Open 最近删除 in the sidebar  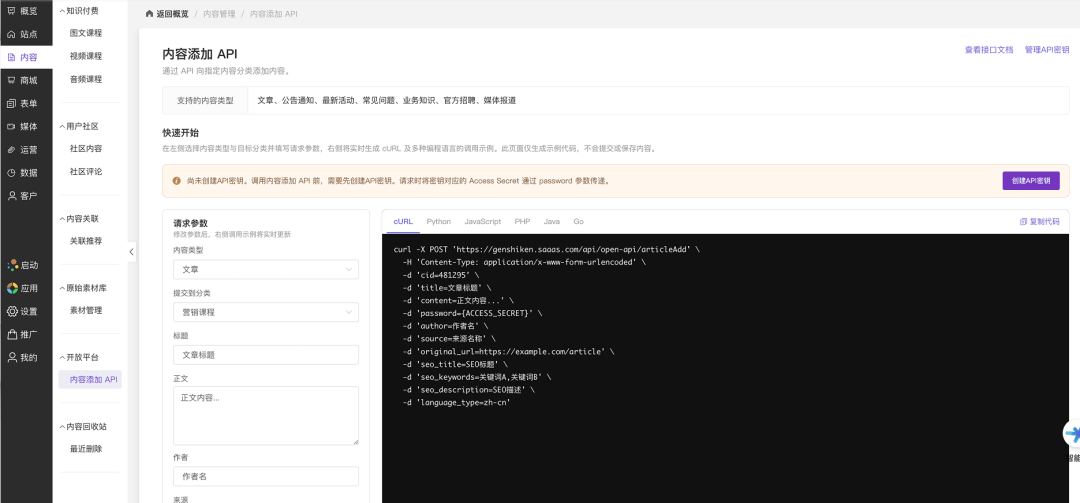click(x=86, y=449)
